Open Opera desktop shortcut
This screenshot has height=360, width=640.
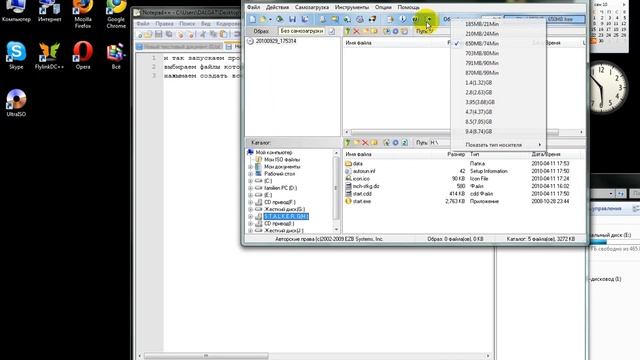(x=83, y=56)
